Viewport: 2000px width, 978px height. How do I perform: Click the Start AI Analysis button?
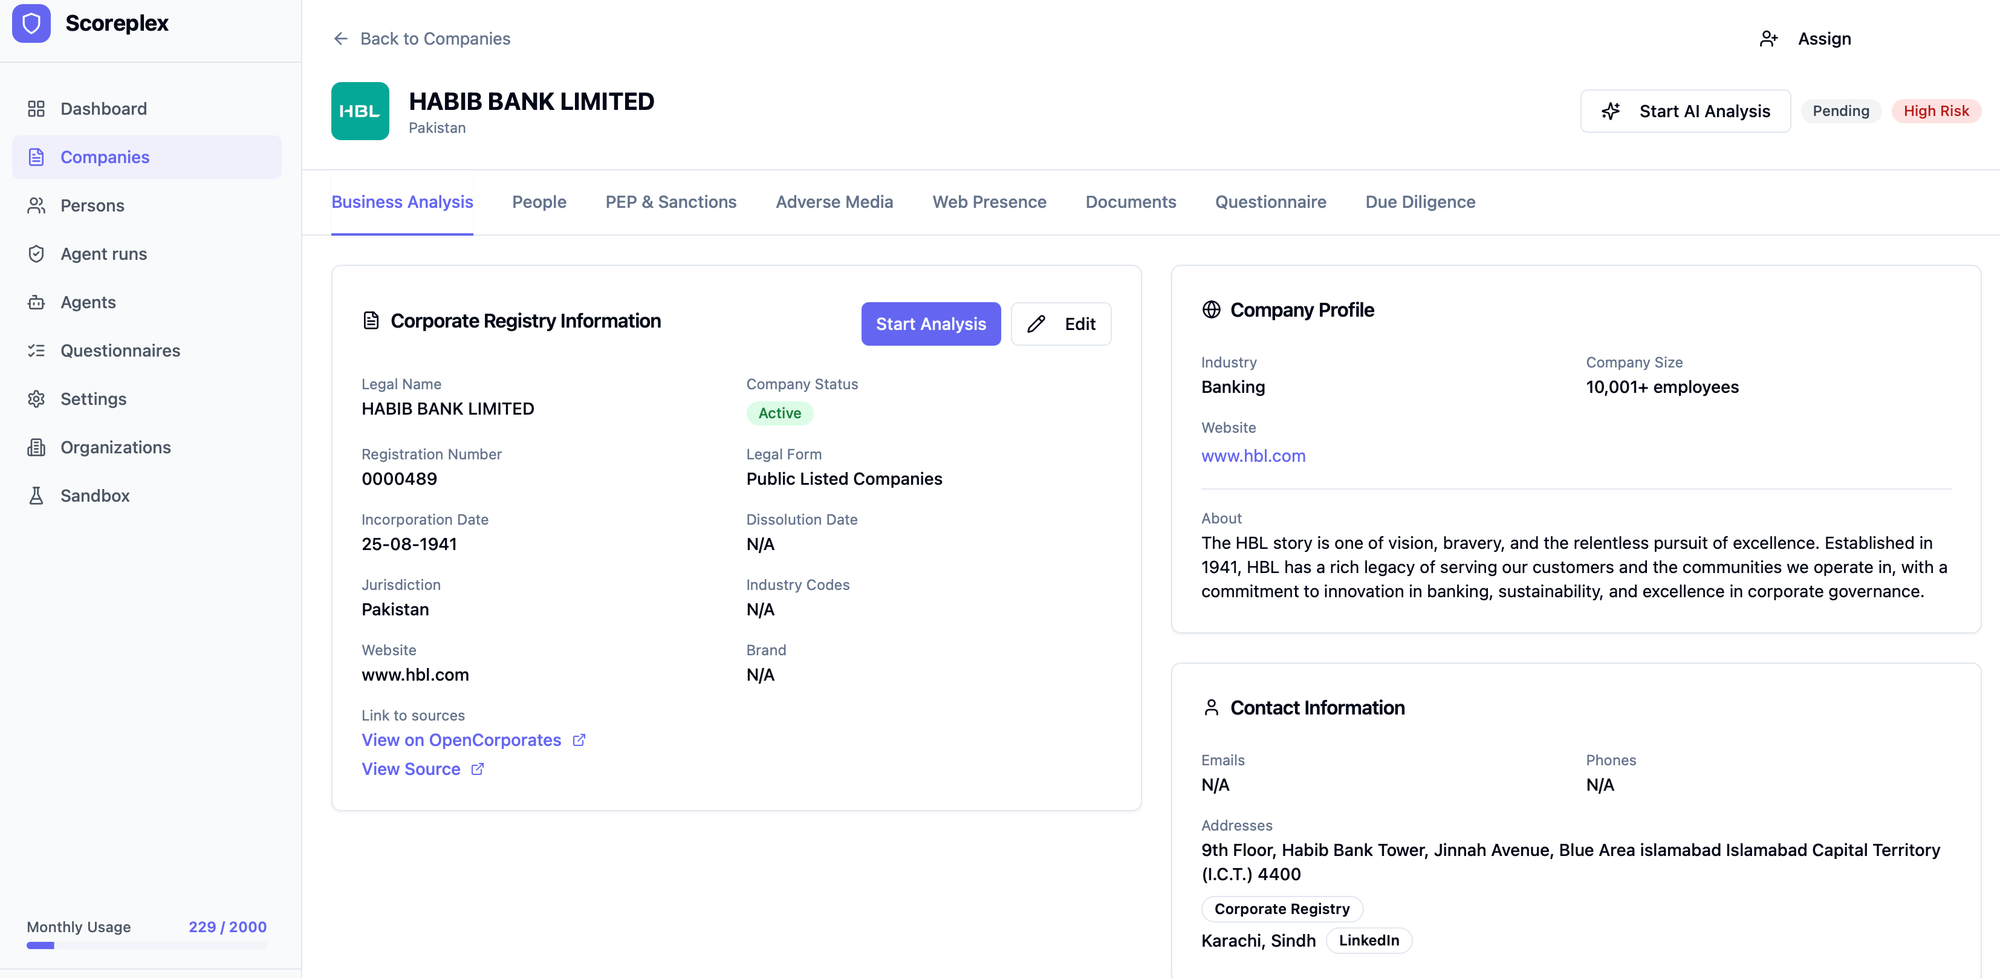click(1685, 111)
